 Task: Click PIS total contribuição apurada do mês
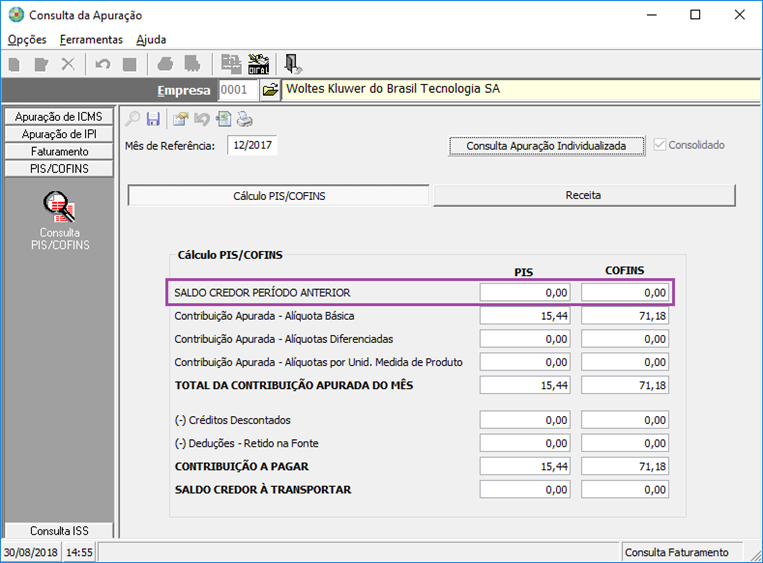(x=525, y=385)
